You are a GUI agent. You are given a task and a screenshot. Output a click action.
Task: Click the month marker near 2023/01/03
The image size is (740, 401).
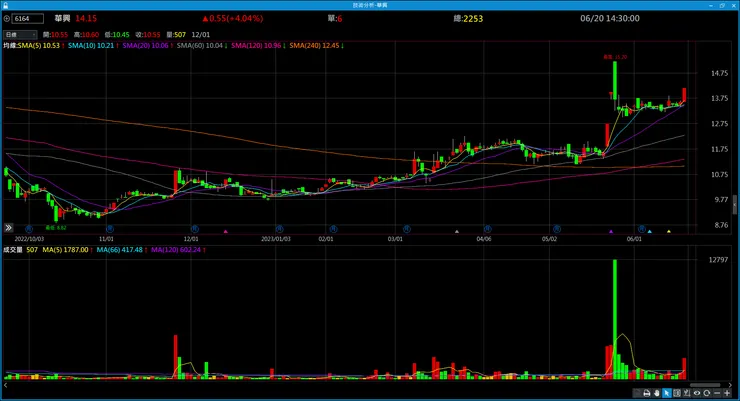tap(279, 229)
